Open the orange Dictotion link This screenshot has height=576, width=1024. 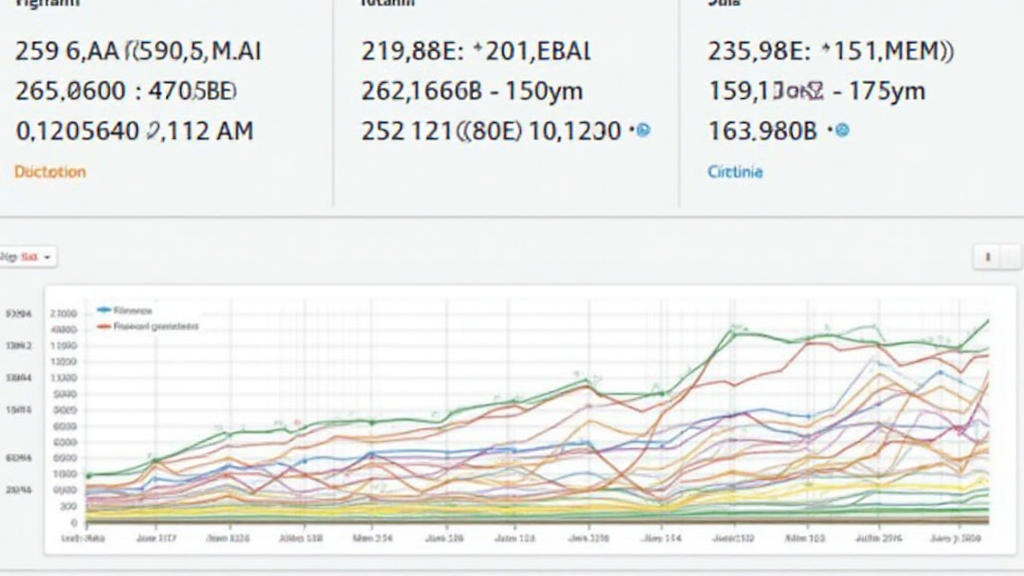(50, 172)
